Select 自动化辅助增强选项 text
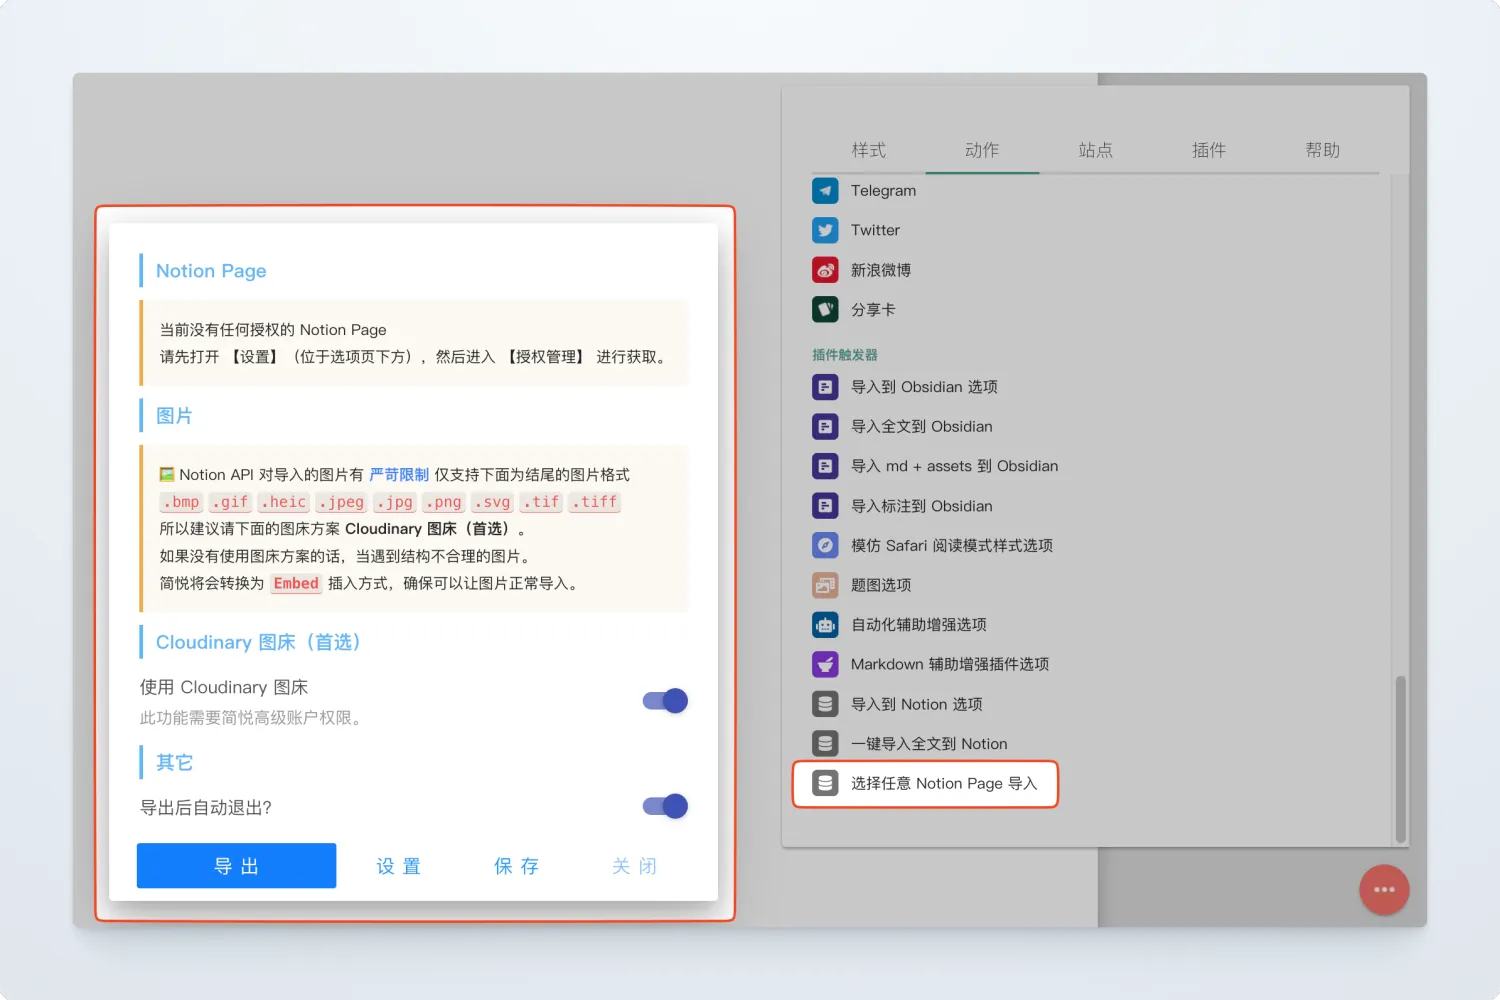 coord(919,625)
